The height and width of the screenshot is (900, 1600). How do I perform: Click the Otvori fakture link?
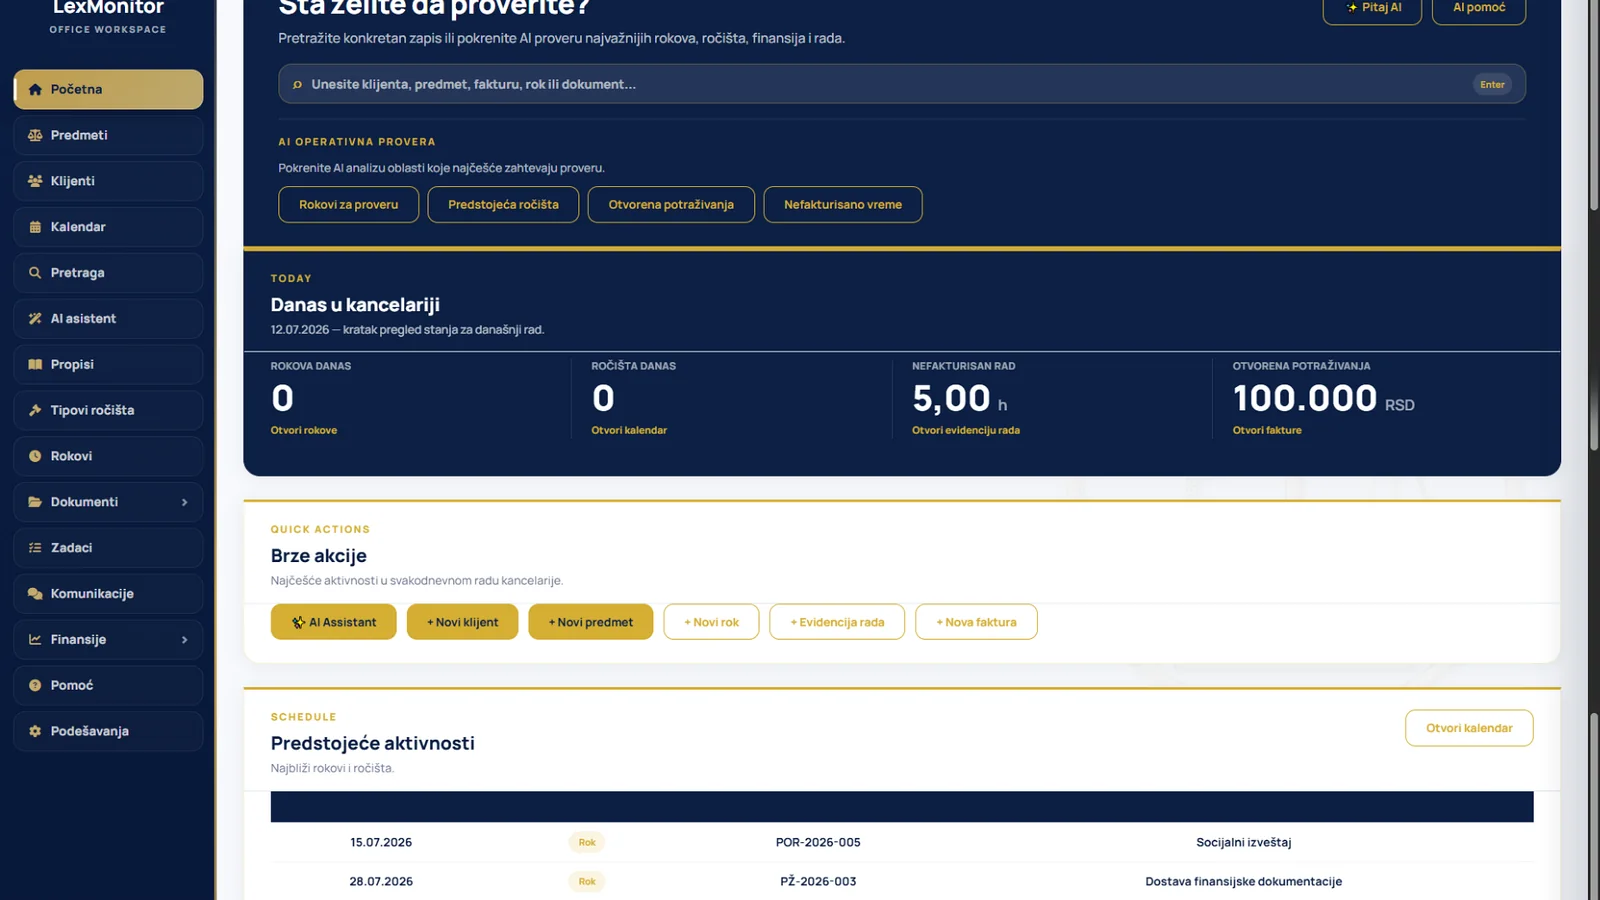(1267, 430)
